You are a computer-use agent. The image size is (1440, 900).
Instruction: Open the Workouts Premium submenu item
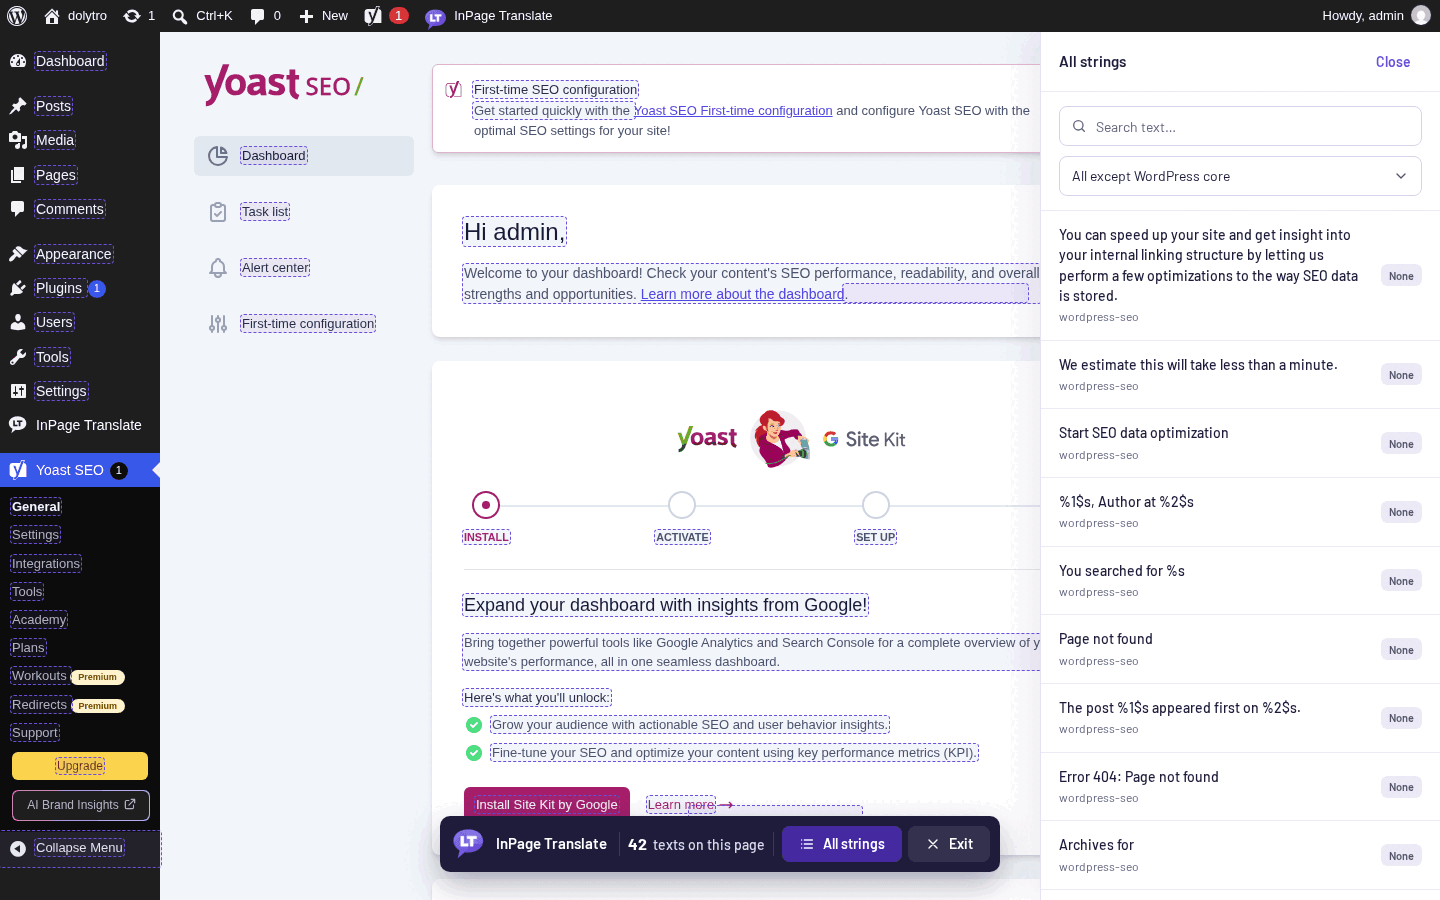[x=67, y=676]
